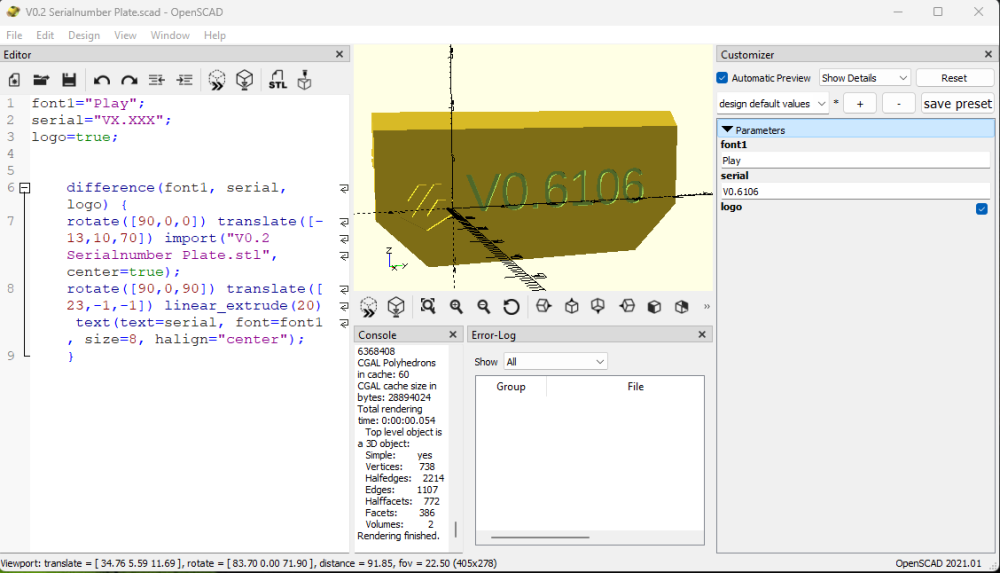1000x573 pixels.
Task: Click the Save file icon in editor
Action: [x=69, y=80]
